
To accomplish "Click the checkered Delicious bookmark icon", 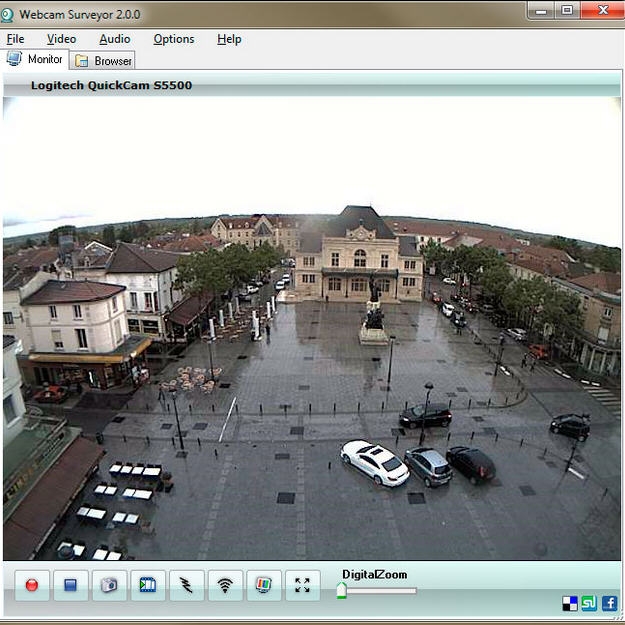I will 570,603.
